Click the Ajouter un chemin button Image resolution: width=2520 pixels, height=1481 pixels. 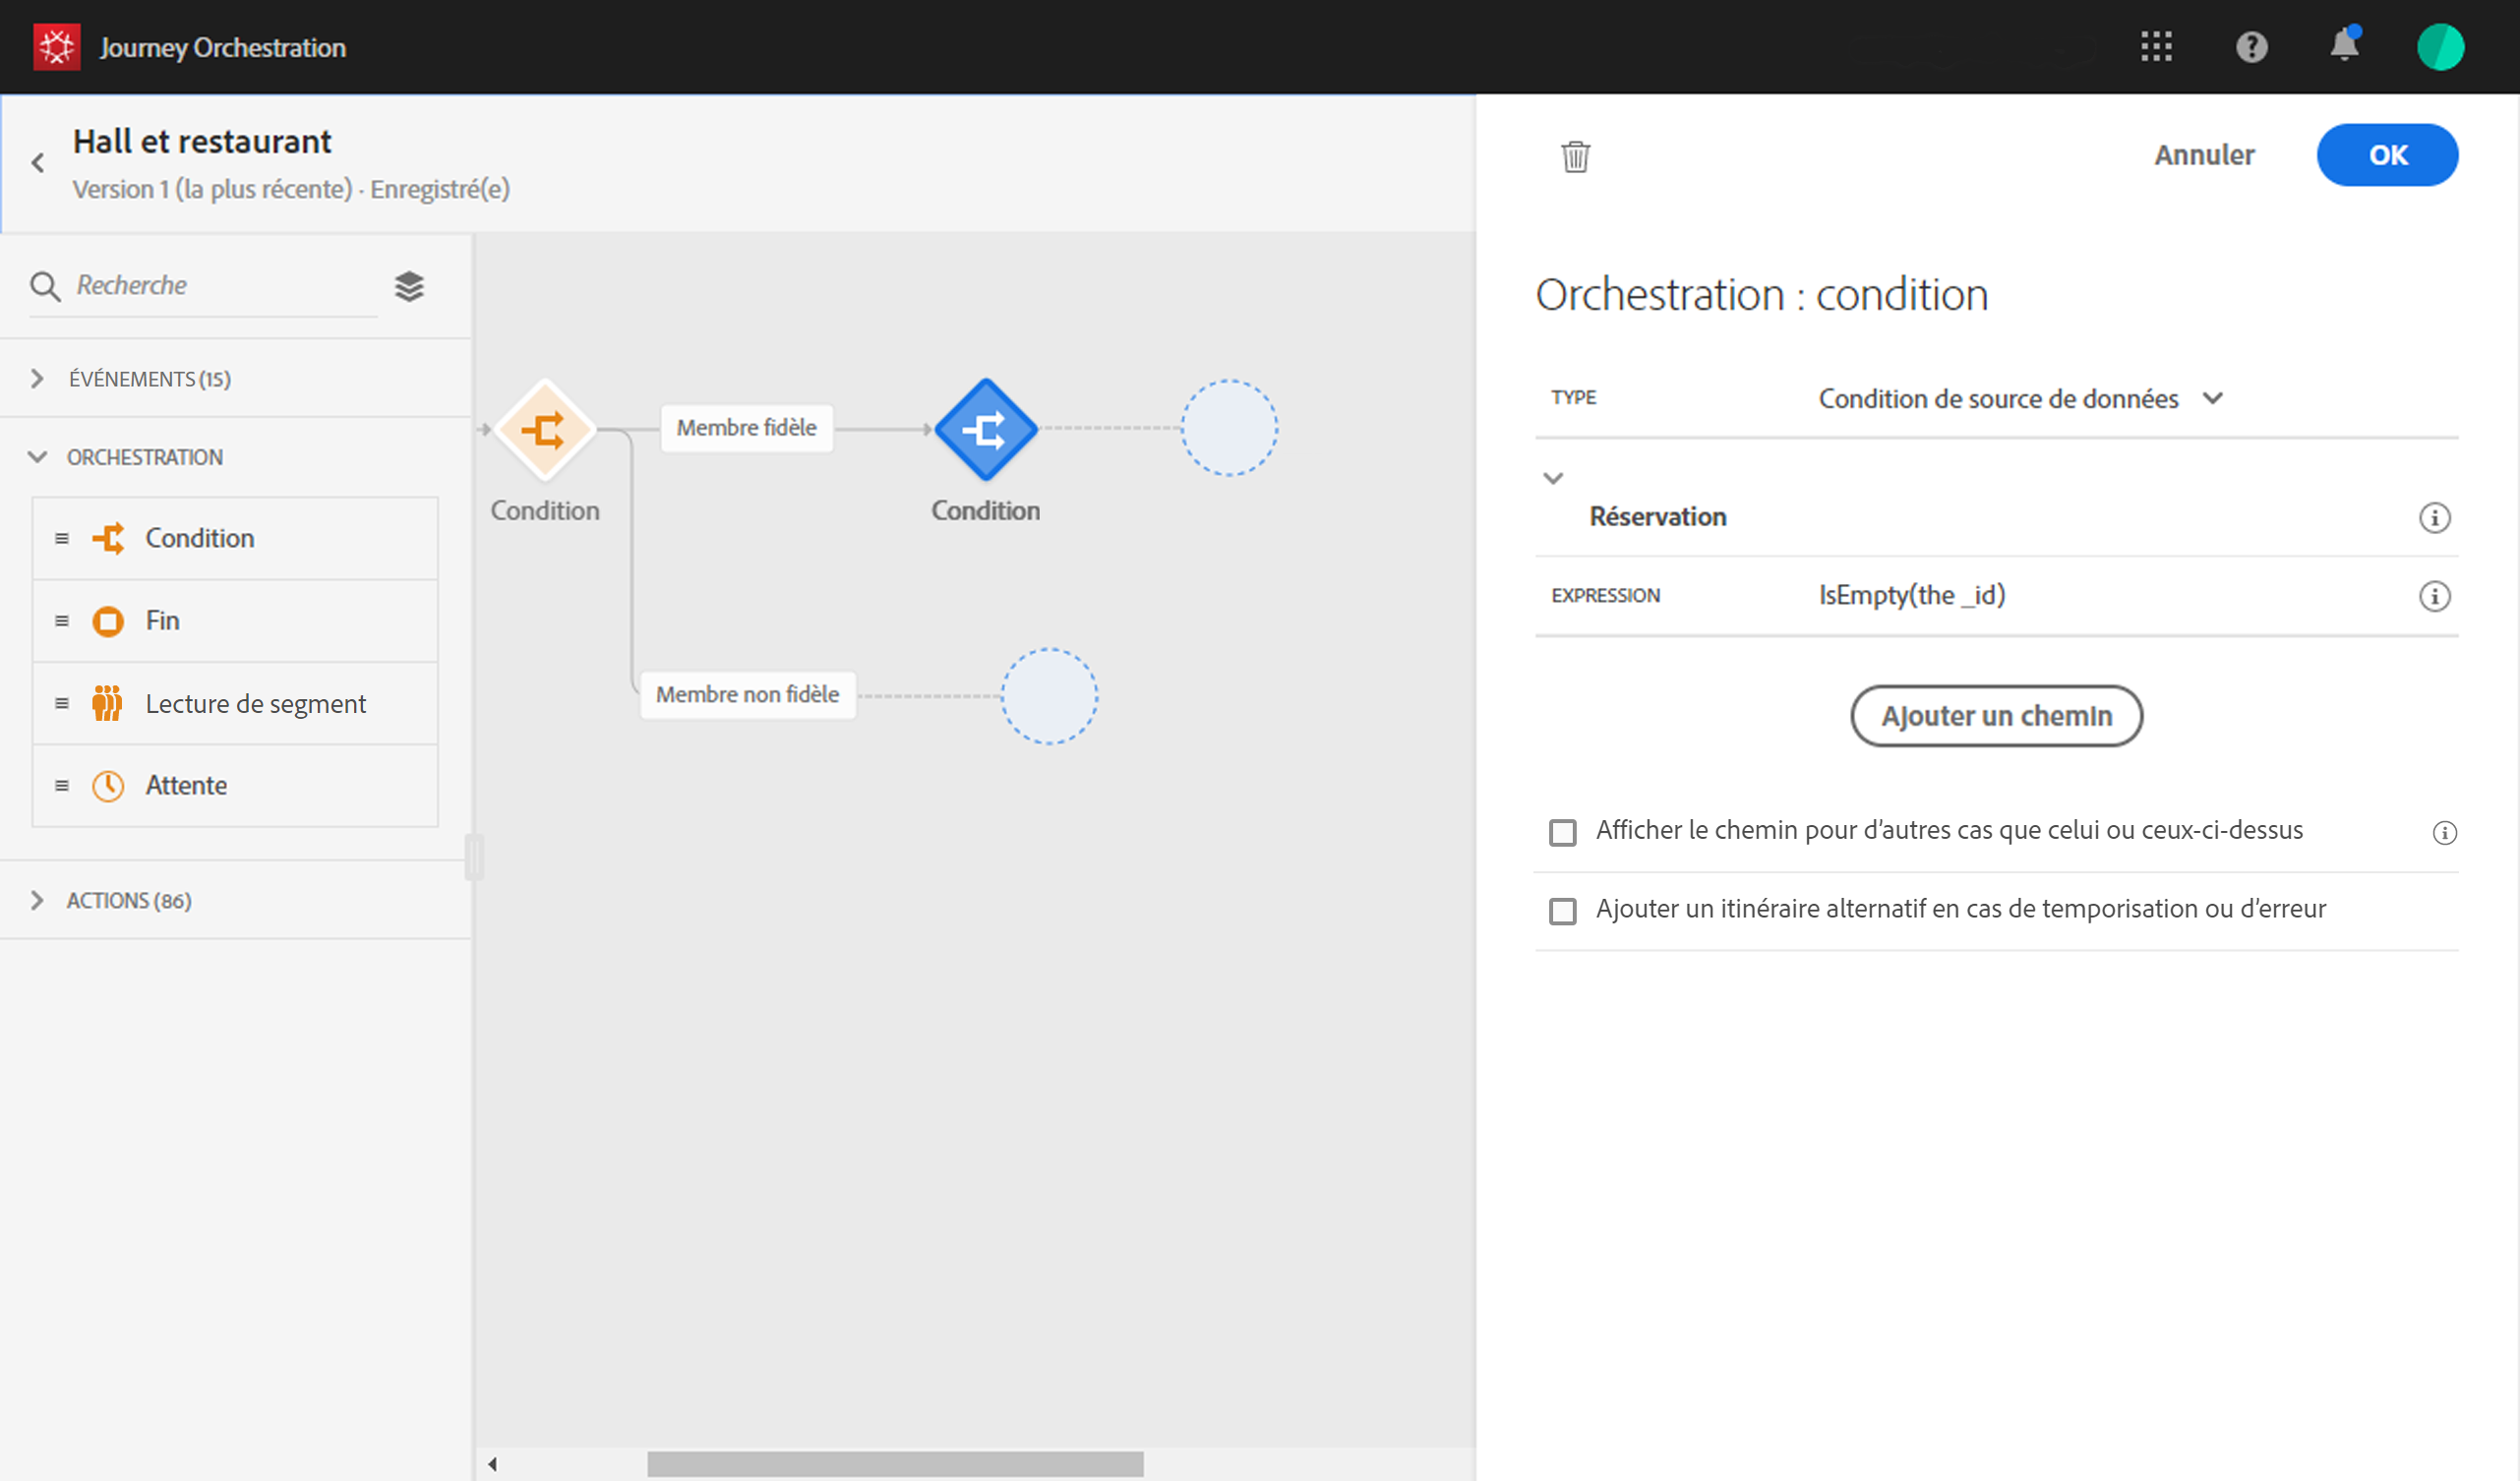pos(1995,716)
